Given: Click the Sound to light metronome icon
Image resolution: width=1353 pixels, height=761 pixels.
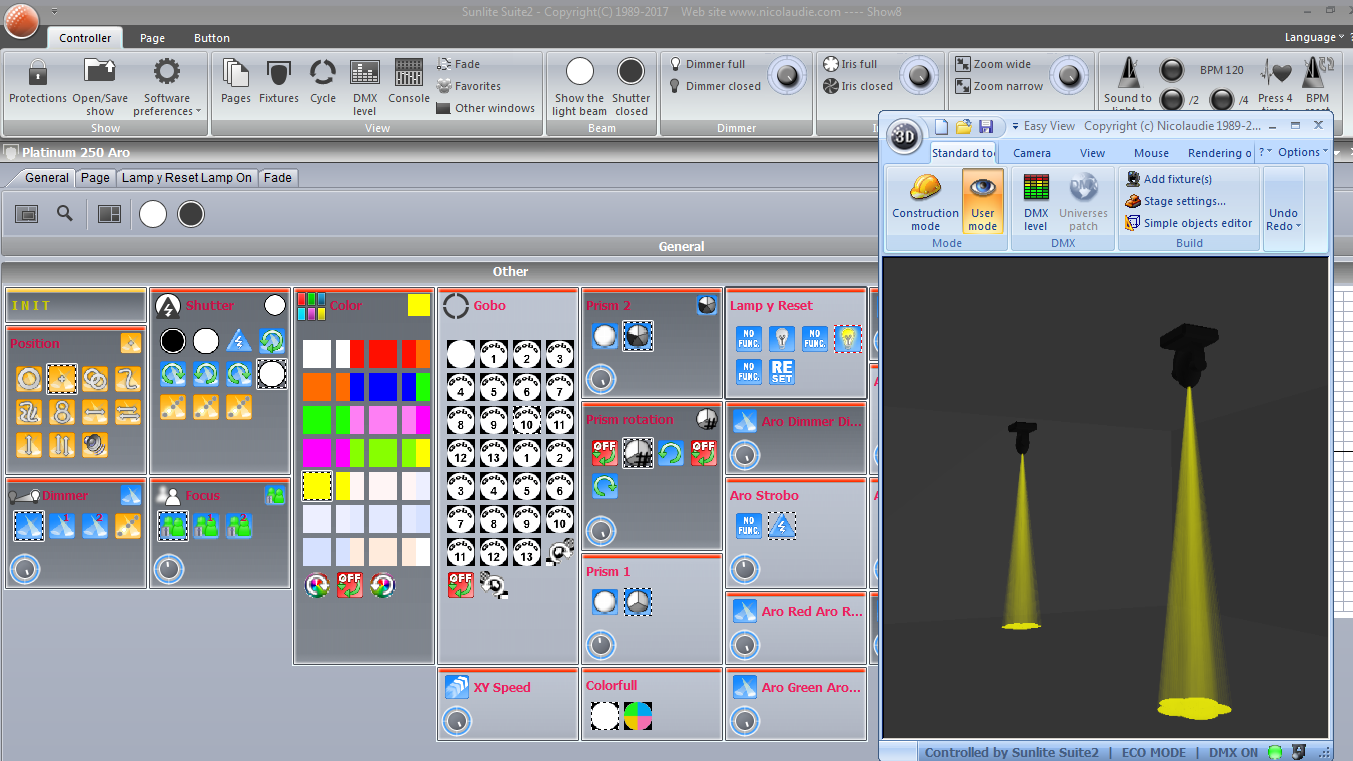Looking at the screenshot, I should 1128,73.
